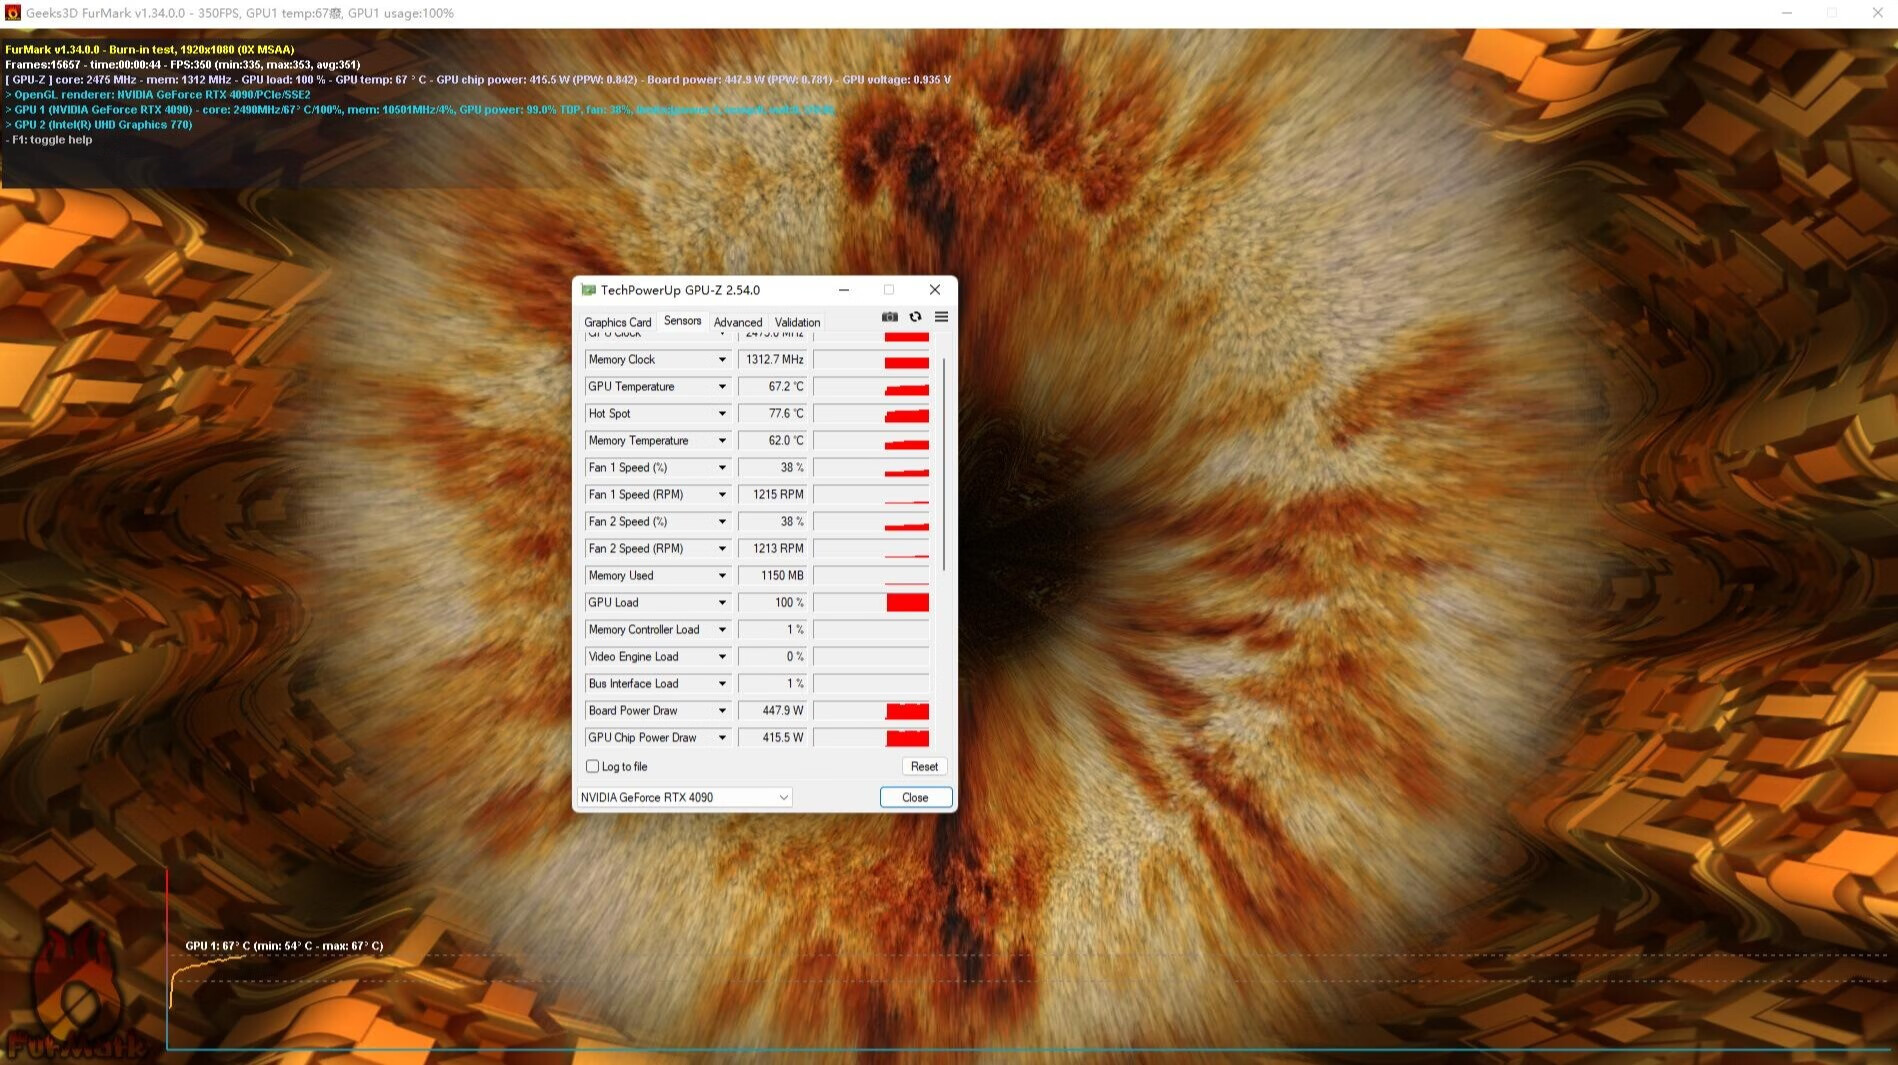
Task: Open the Validation tab
Action: [x=797, y=322]
